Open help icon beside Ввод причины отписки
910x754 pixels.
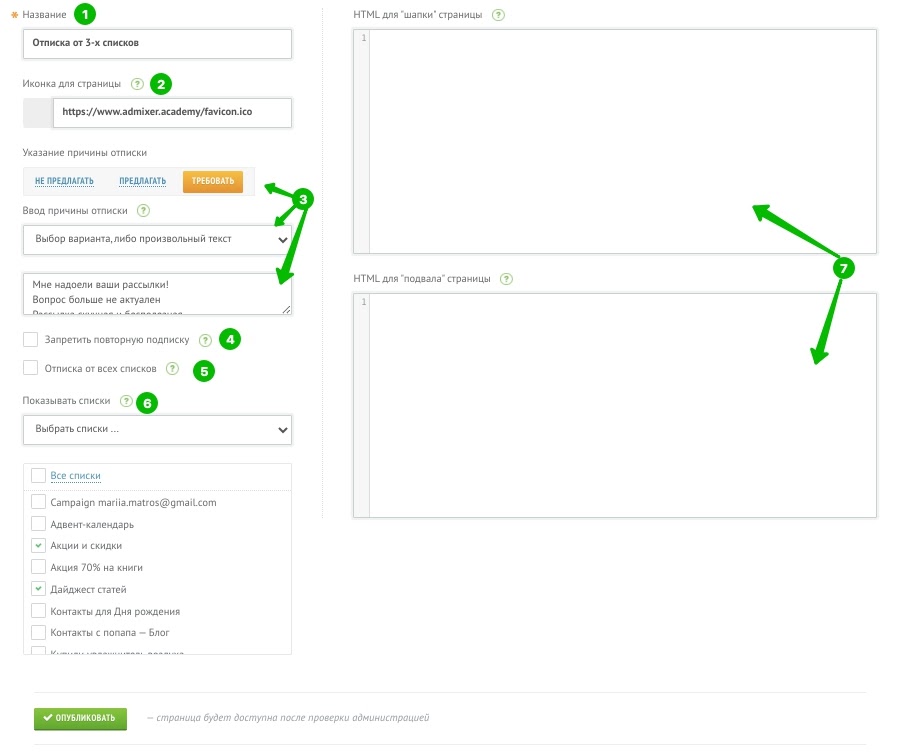[x=143, y=211]
